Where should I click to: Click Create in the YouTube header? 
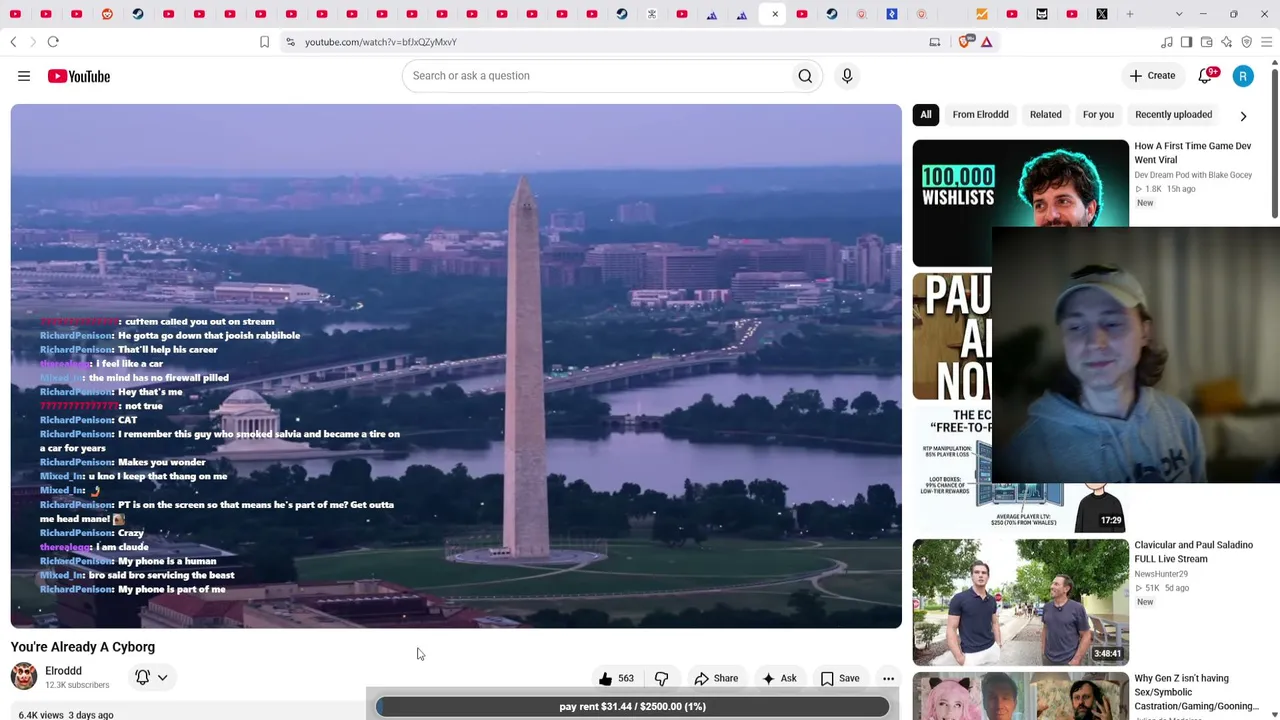[x=1153, y=76]
